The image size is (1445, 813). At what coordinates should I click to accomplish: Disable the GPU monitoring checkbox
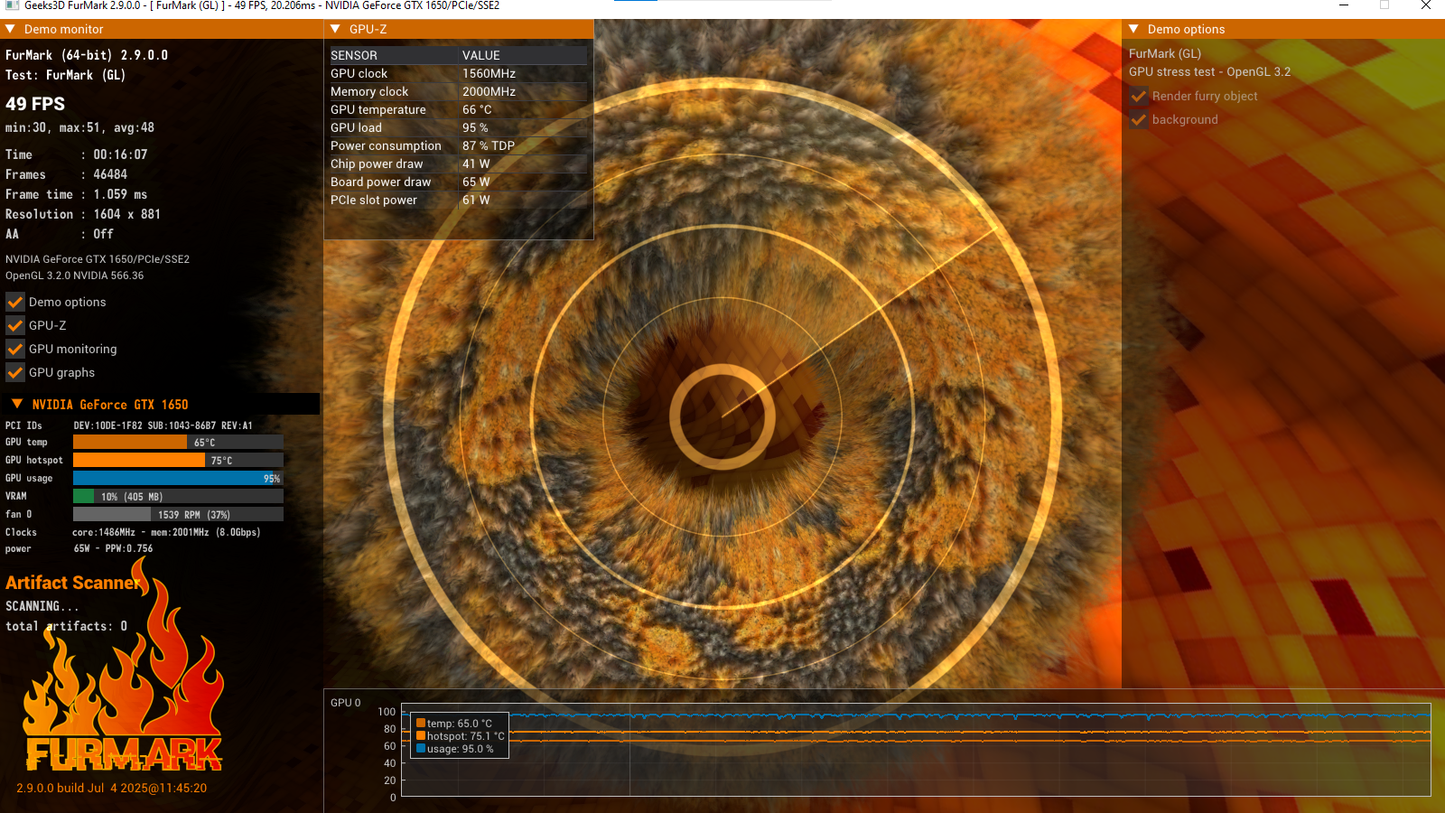(x=15, y=349)
